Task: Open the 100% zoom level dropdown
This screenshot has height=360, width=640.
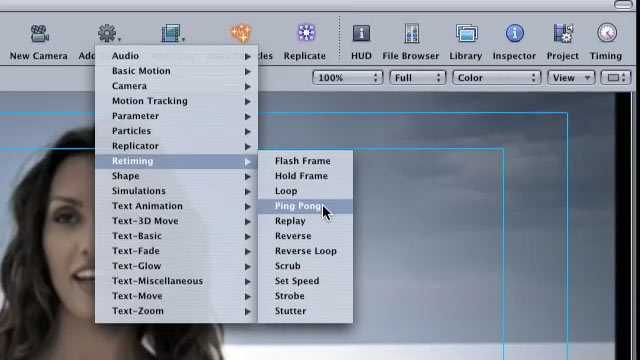Action: (347, 78)
